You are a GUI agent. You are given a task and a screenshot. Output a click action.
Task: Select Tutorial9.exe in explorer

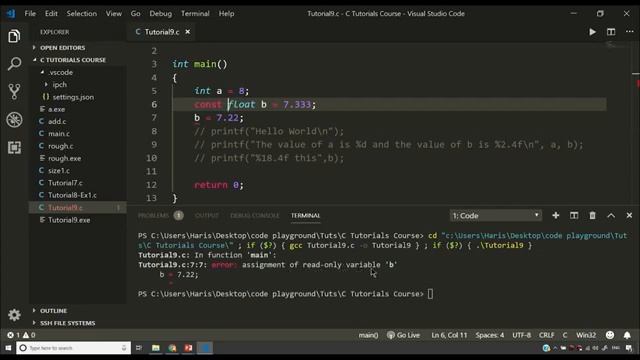[x=69, y=220]
